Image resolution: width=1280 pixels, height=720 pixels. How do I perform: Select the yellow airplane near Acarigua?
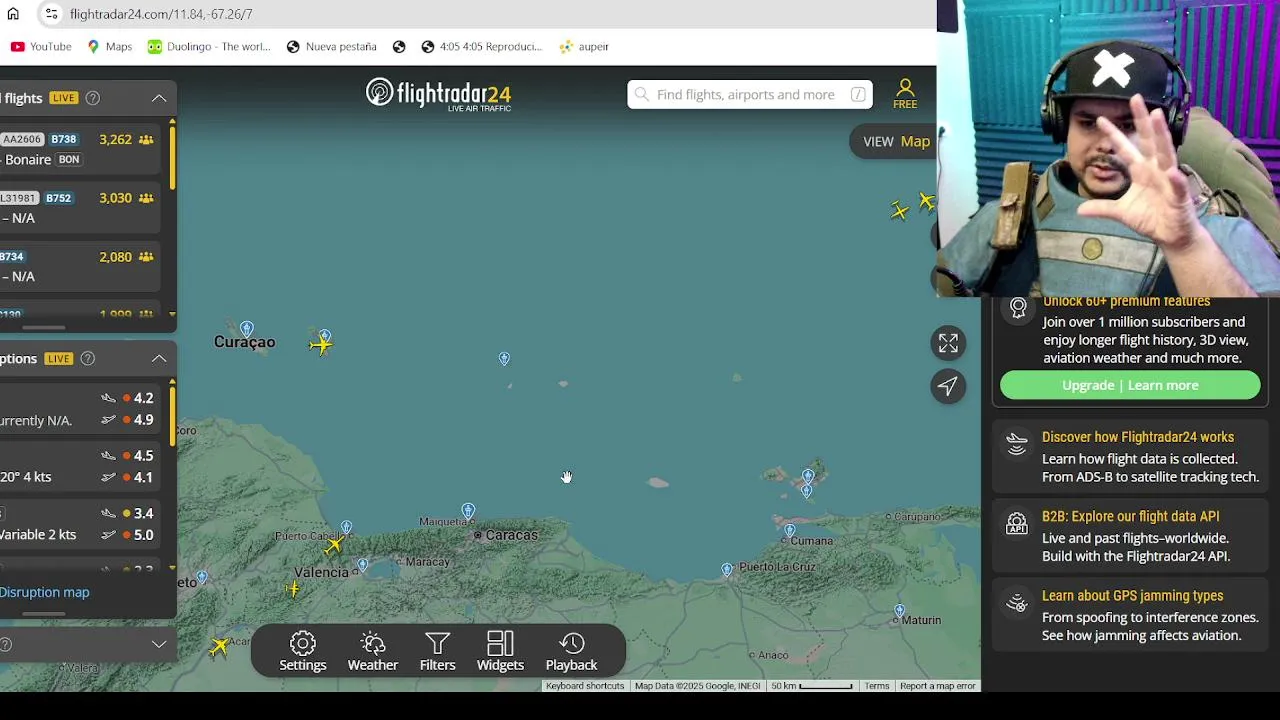click(x=219, y=647)
